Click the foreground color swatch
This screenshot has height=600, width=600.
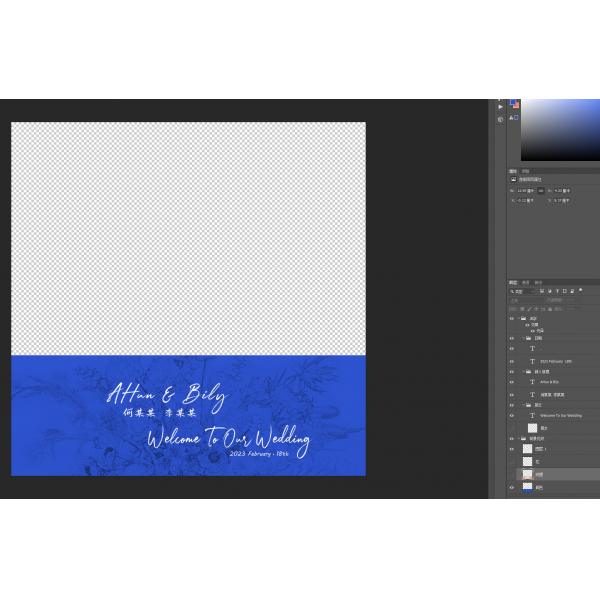pos(513,102)
